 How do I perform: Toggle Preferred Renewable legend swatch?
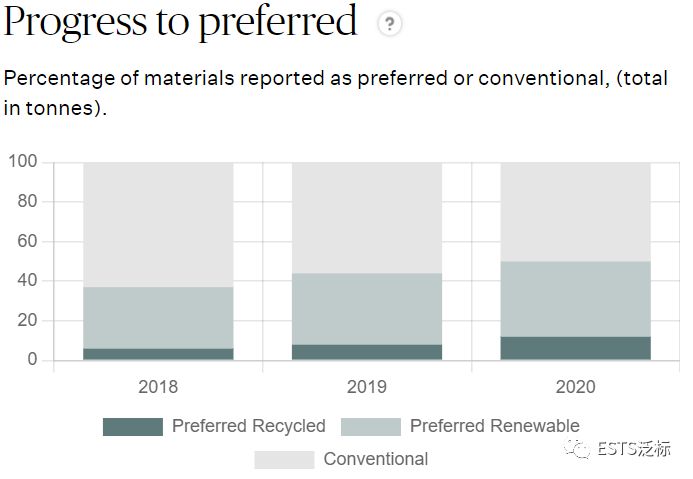371,427
